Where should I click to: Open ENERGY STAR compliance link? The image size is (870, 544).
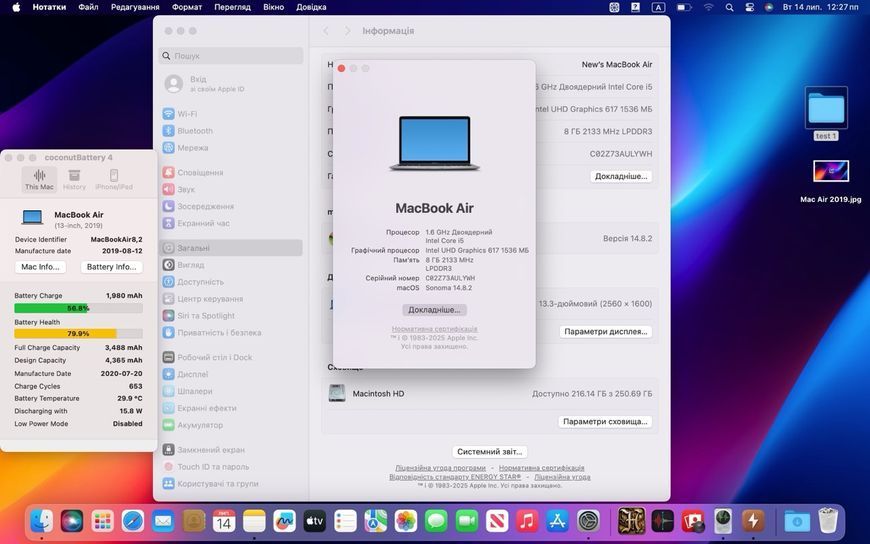455,477
